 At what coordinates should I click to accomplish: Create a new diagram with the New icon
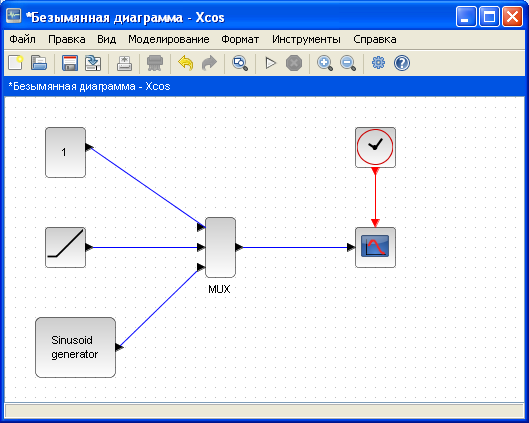coord(16,63)
